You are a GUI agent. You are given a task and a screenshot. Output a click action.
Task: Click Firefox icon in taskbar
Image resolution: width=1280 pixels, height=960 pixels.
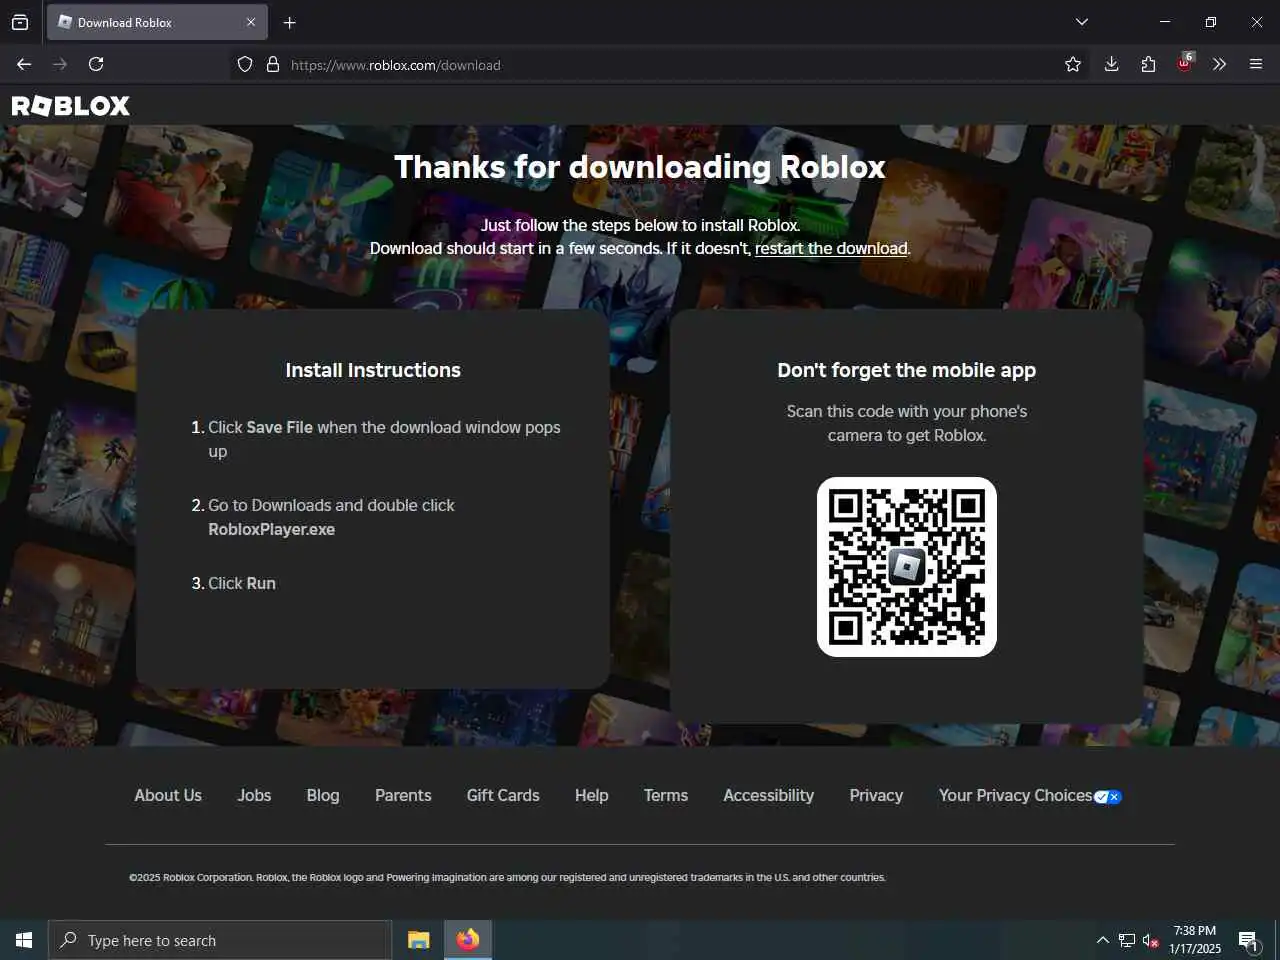coord(468,940)
